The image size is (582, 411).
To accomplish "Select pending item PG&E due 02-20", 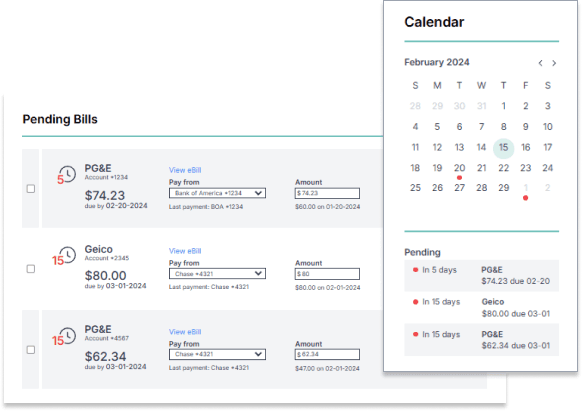I will pyautogui.click(x=481, y=275).
